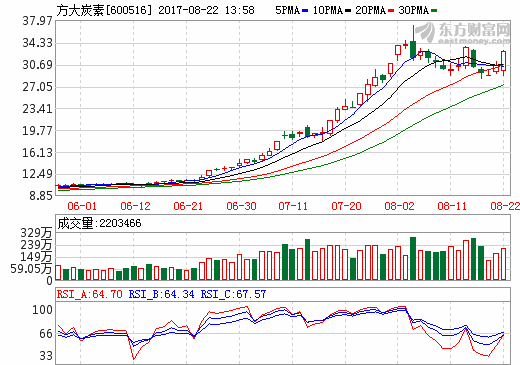Click the 30.69 price axis label

[x=37, y=65]
